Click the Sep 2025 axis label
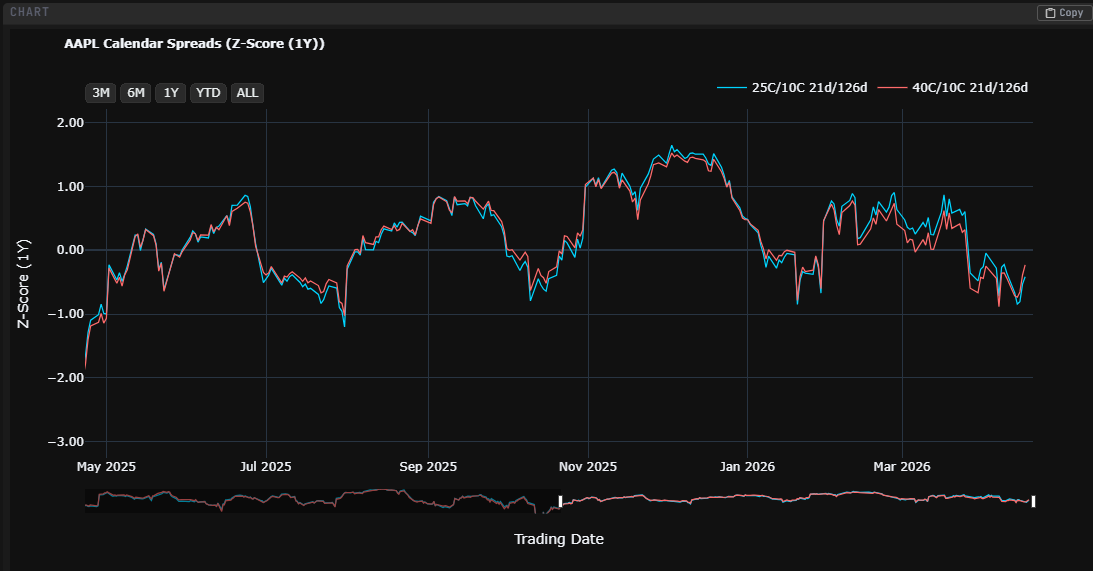 pos(428,466)
